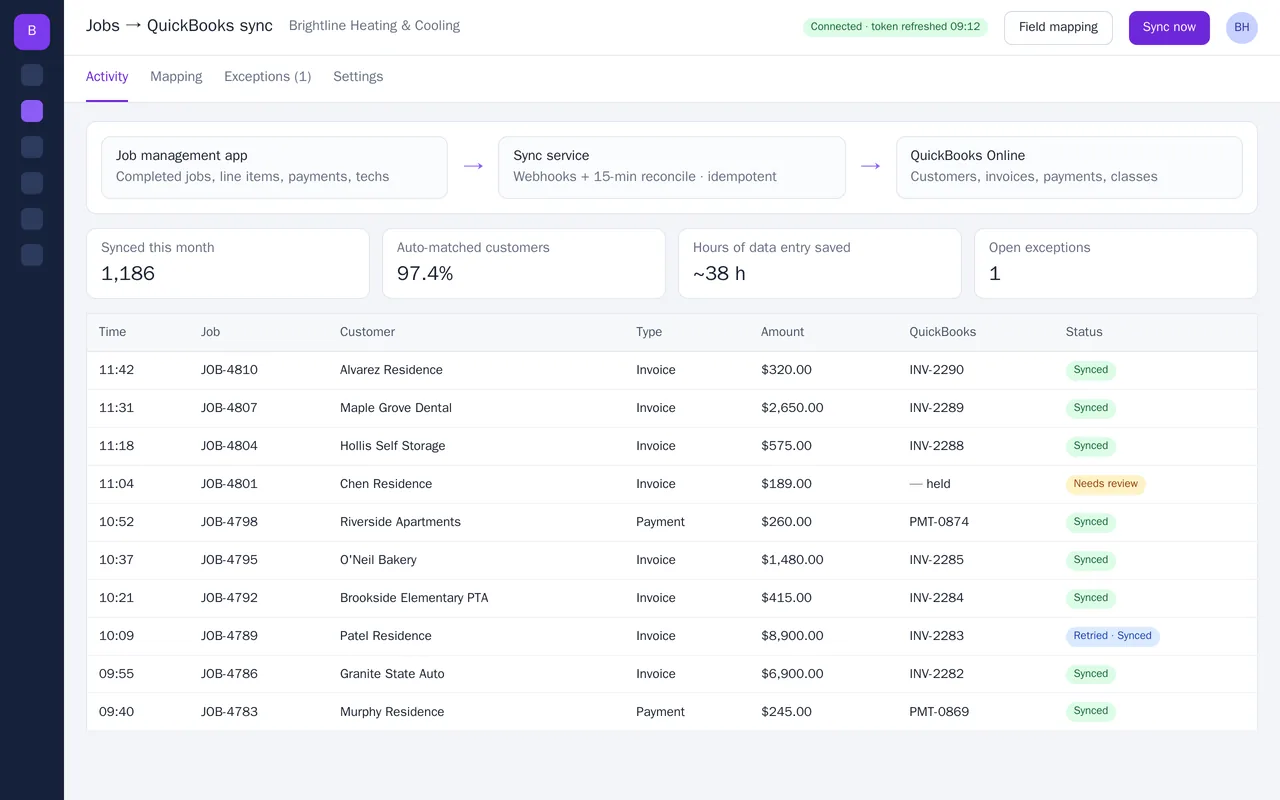Select the Sync service card
This screenshot has width=1280, height=800.
point(672,167)
